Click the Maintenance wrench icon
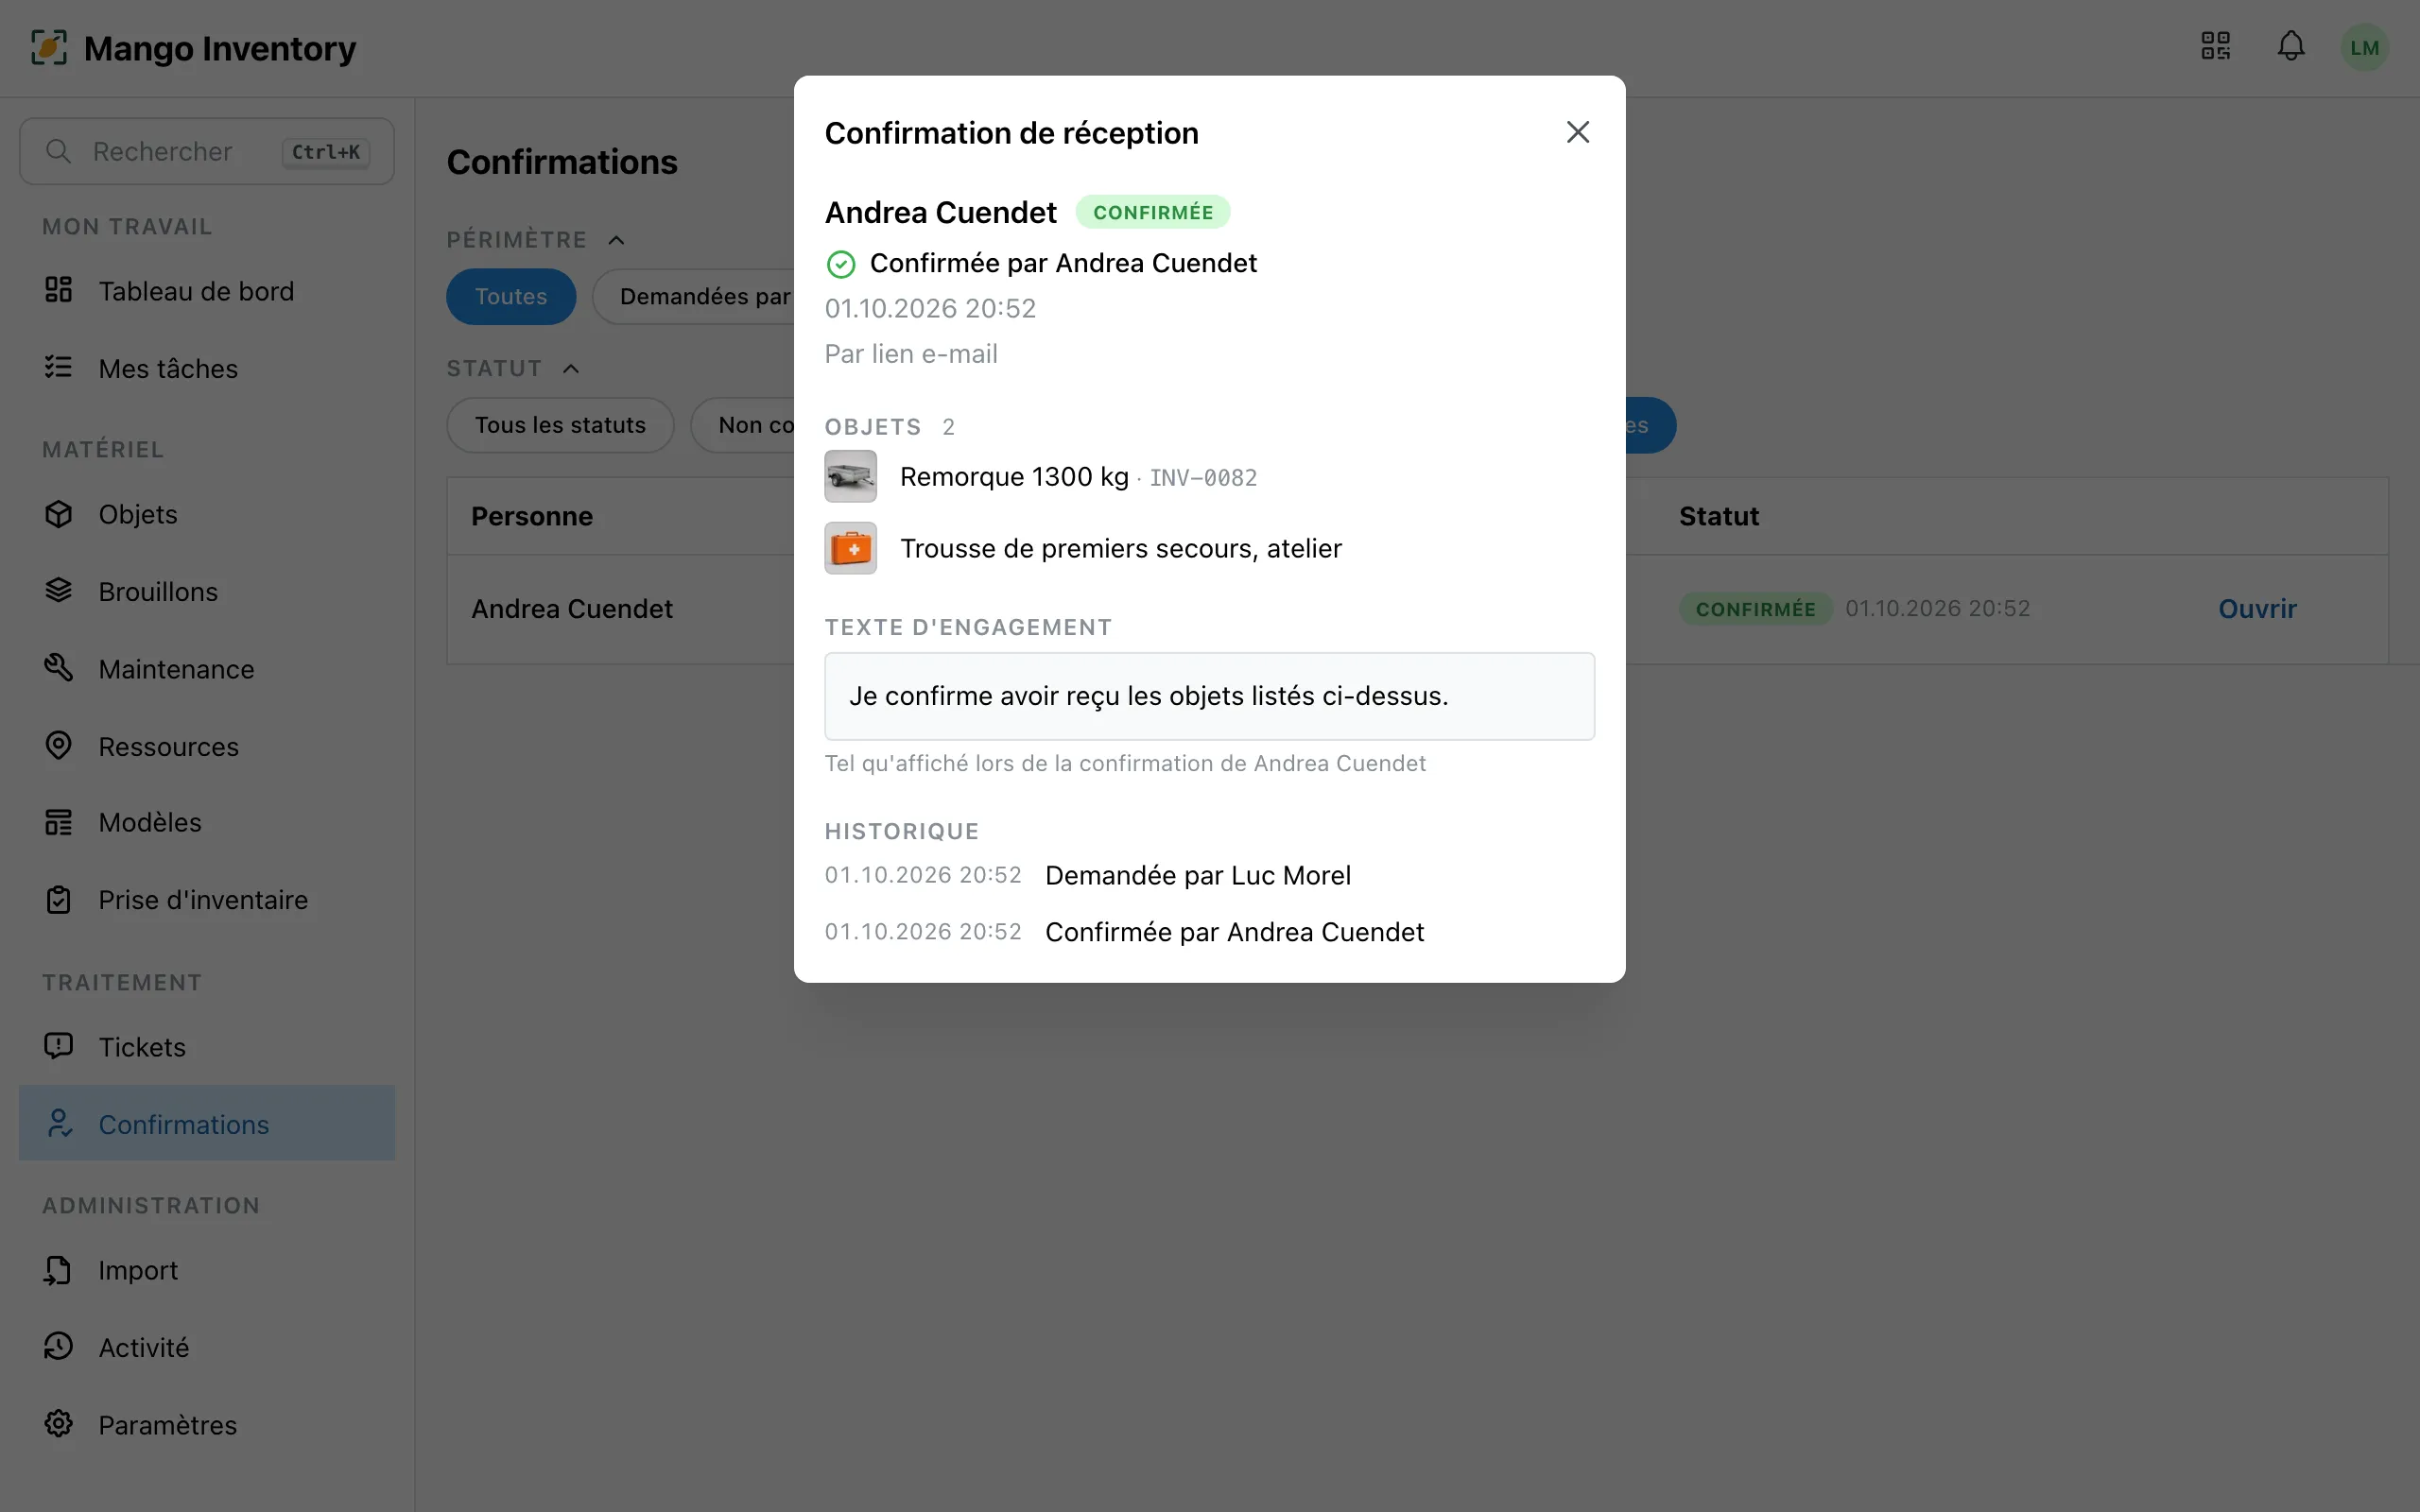The image size is (2420, 1512). tap(59, 668)
